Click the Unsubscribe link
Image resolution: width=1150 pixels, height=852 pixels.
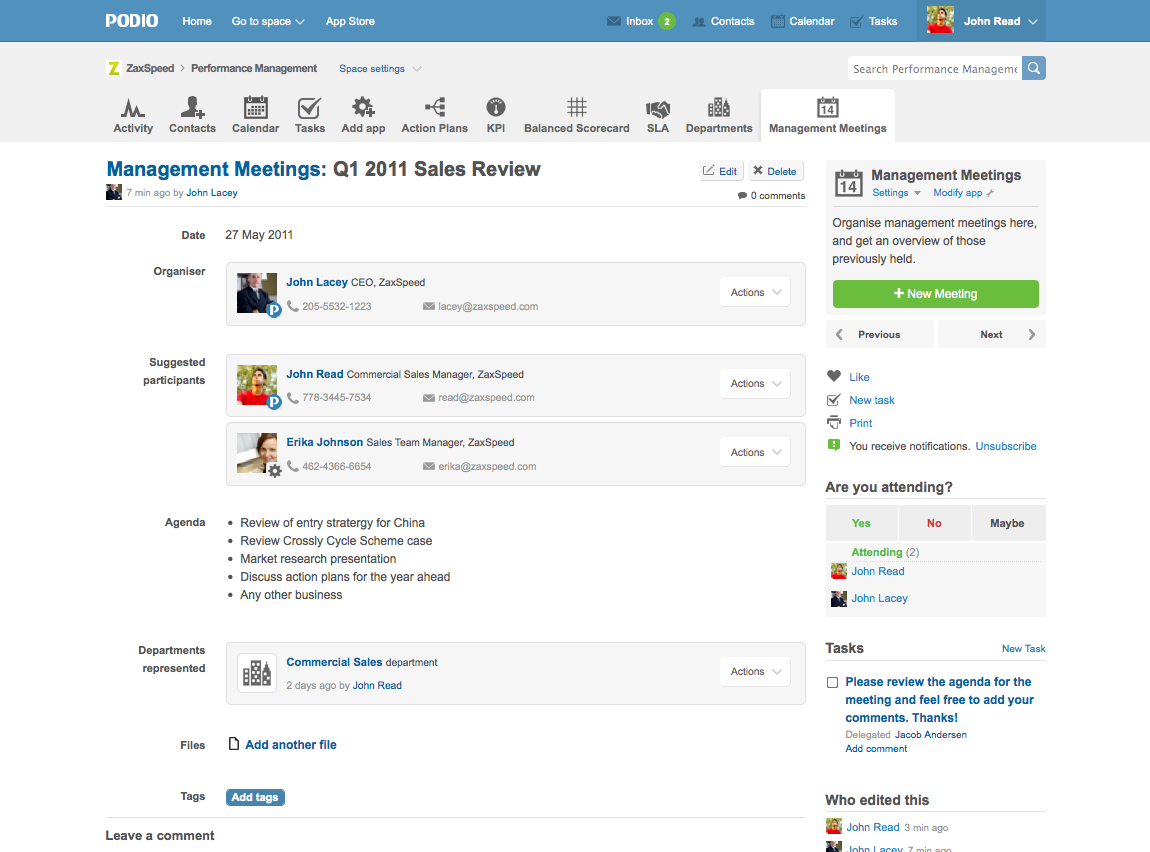tap(1006, 446)
